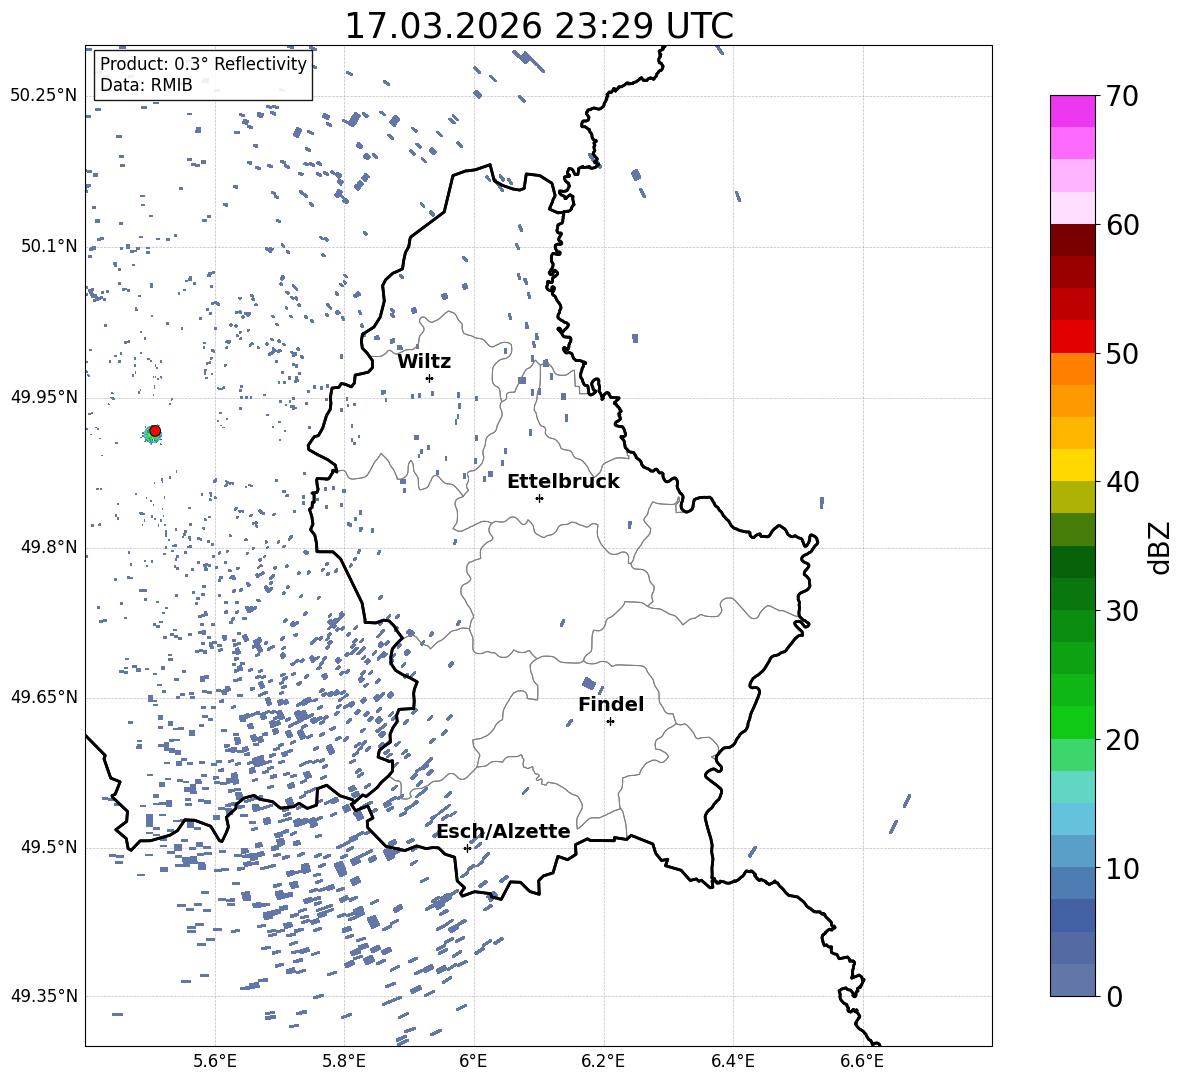1184x1081 pixels.
Task: Click the 6.6°E longitude label
Action: [862, 1061]
